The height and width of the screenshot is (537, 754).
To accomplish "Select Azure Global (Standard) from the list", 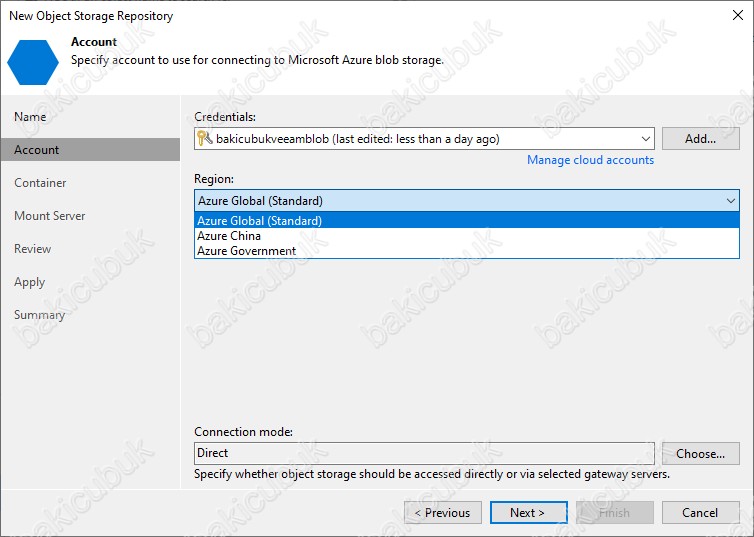I will coord(466,221).
